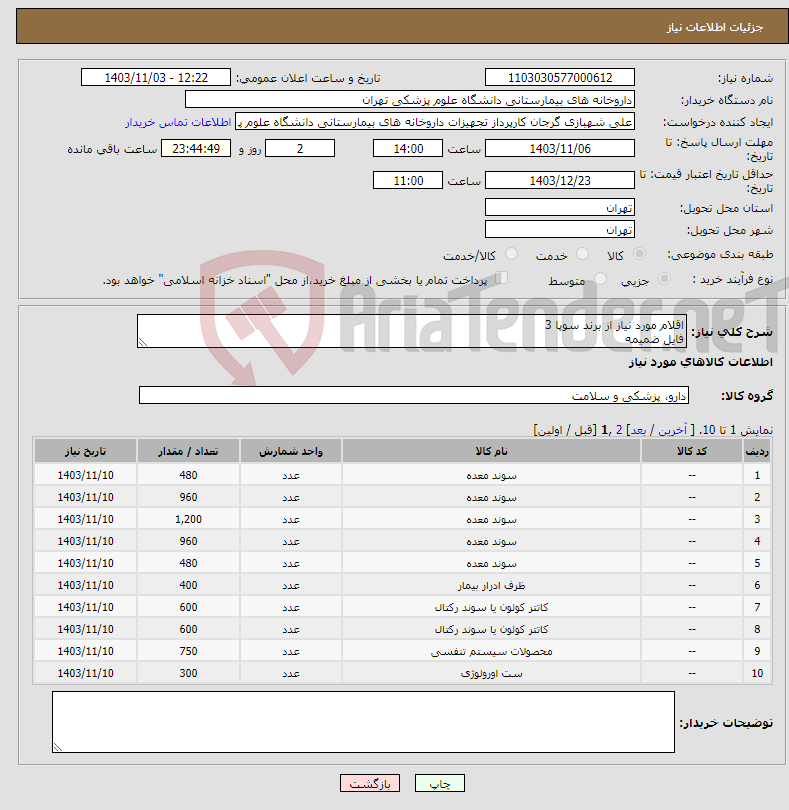789x810 pixels.
Task: Click the ظرف ادرار بیمار item name
Action: (491, 585)
